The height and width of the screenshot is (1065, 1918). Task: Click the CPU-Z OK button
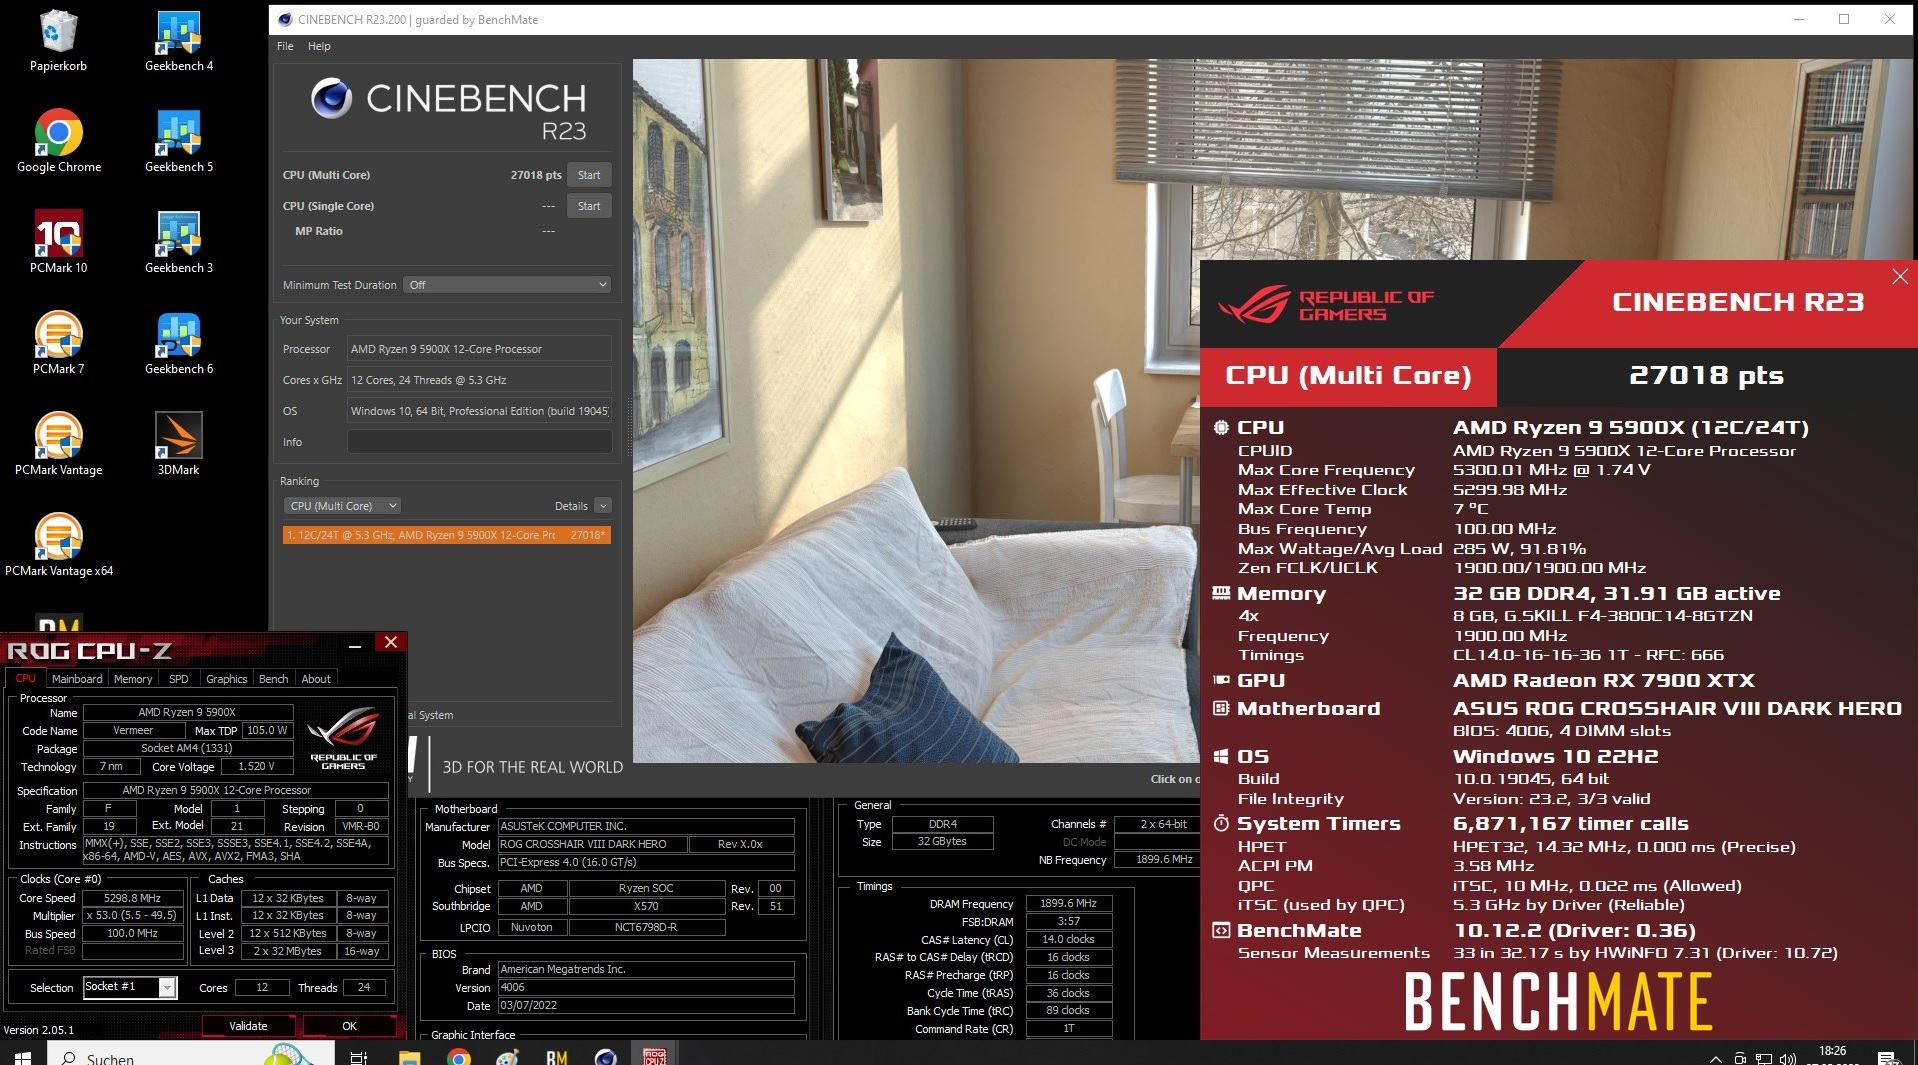[349, 1026]
